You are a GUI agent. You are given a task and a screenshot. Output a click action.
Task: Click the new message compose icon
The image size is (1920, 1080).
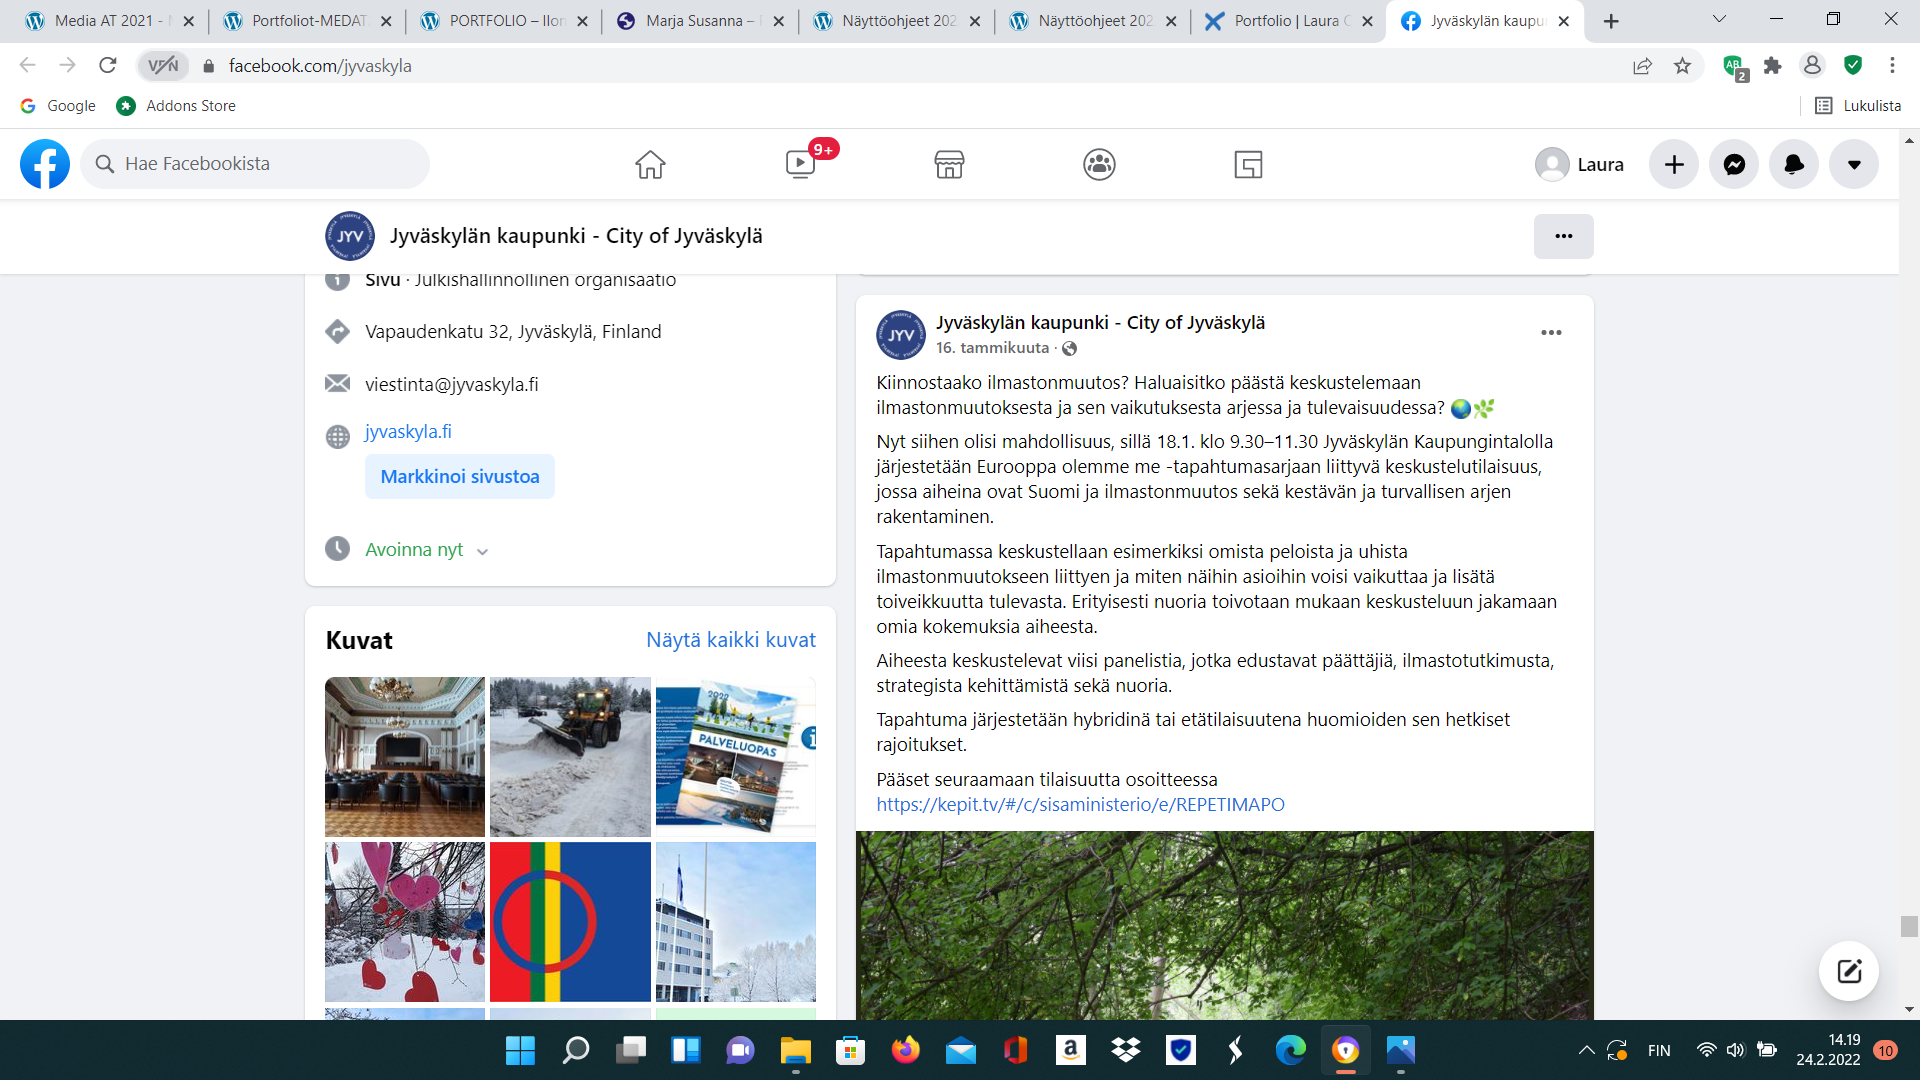(x=1849, y=971)
